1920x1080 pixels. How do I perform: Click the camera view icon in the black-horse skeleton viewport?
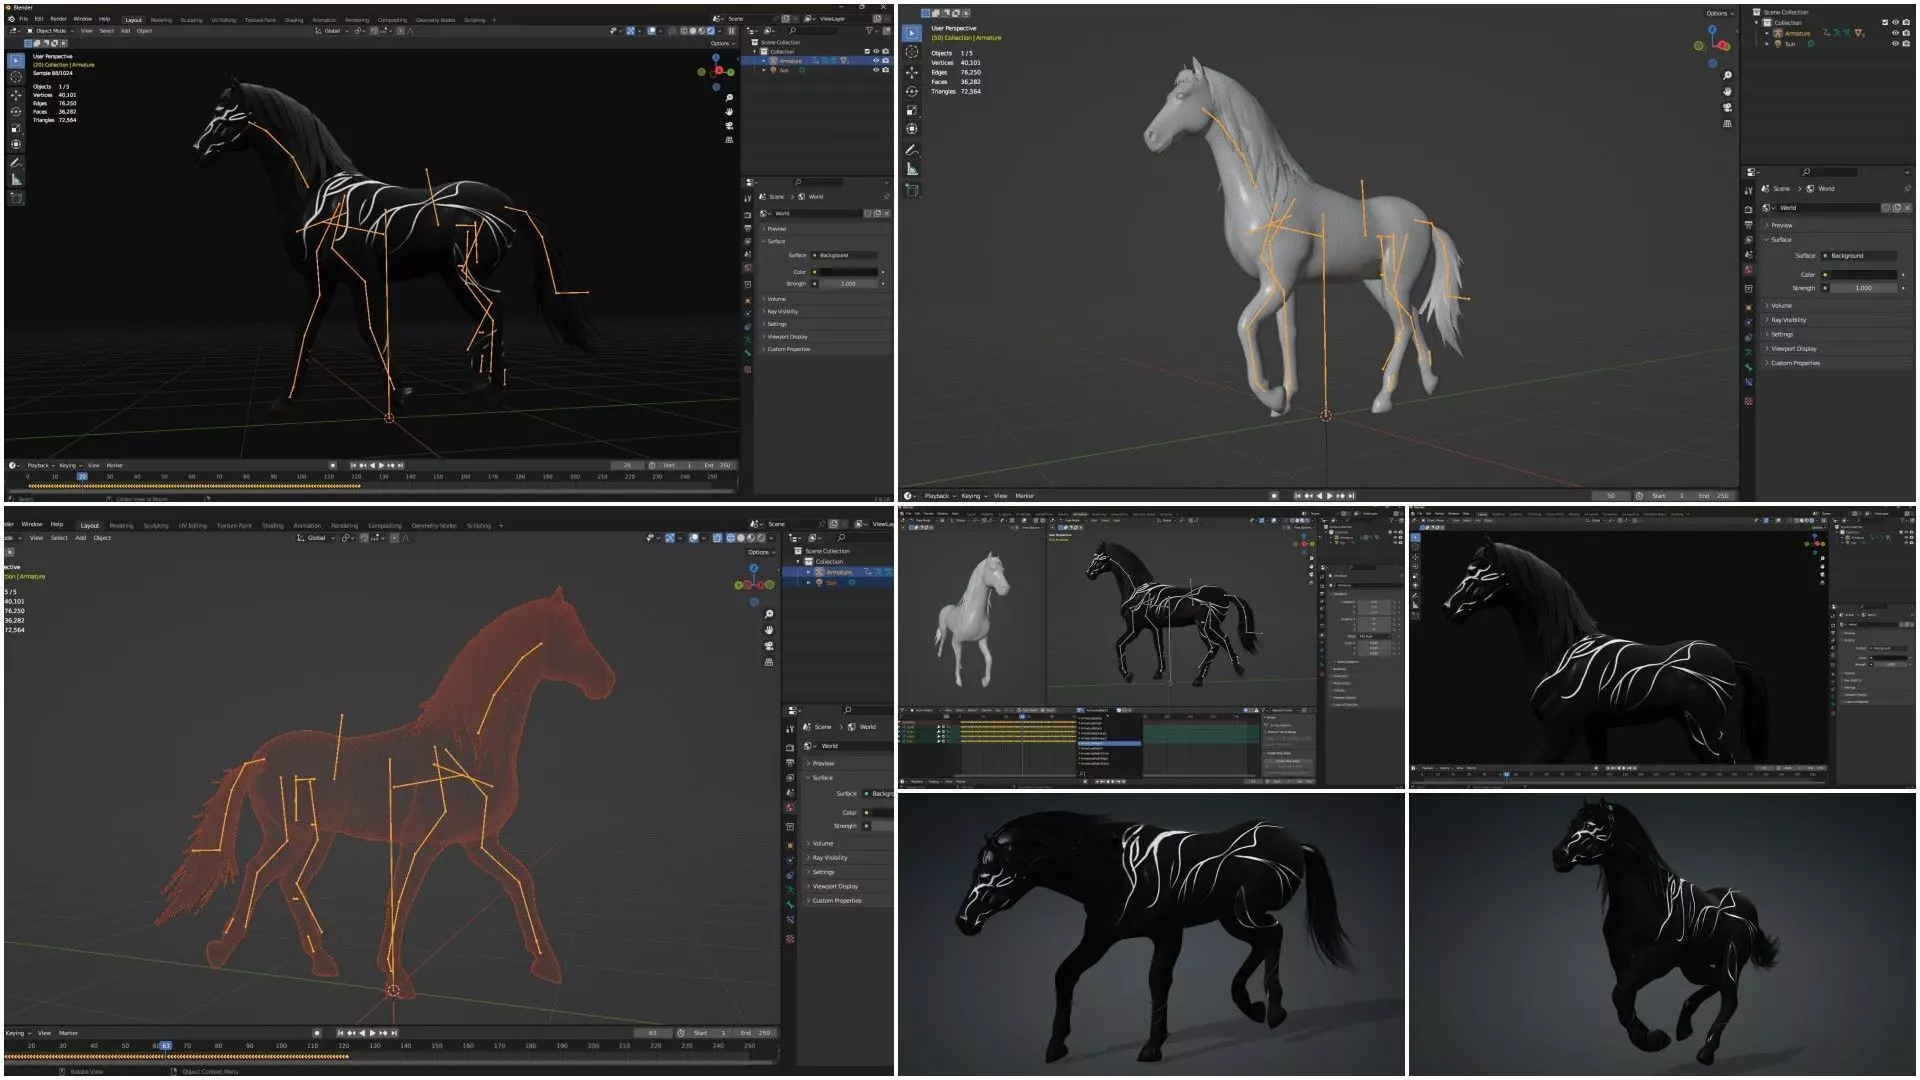pos(729,126)
